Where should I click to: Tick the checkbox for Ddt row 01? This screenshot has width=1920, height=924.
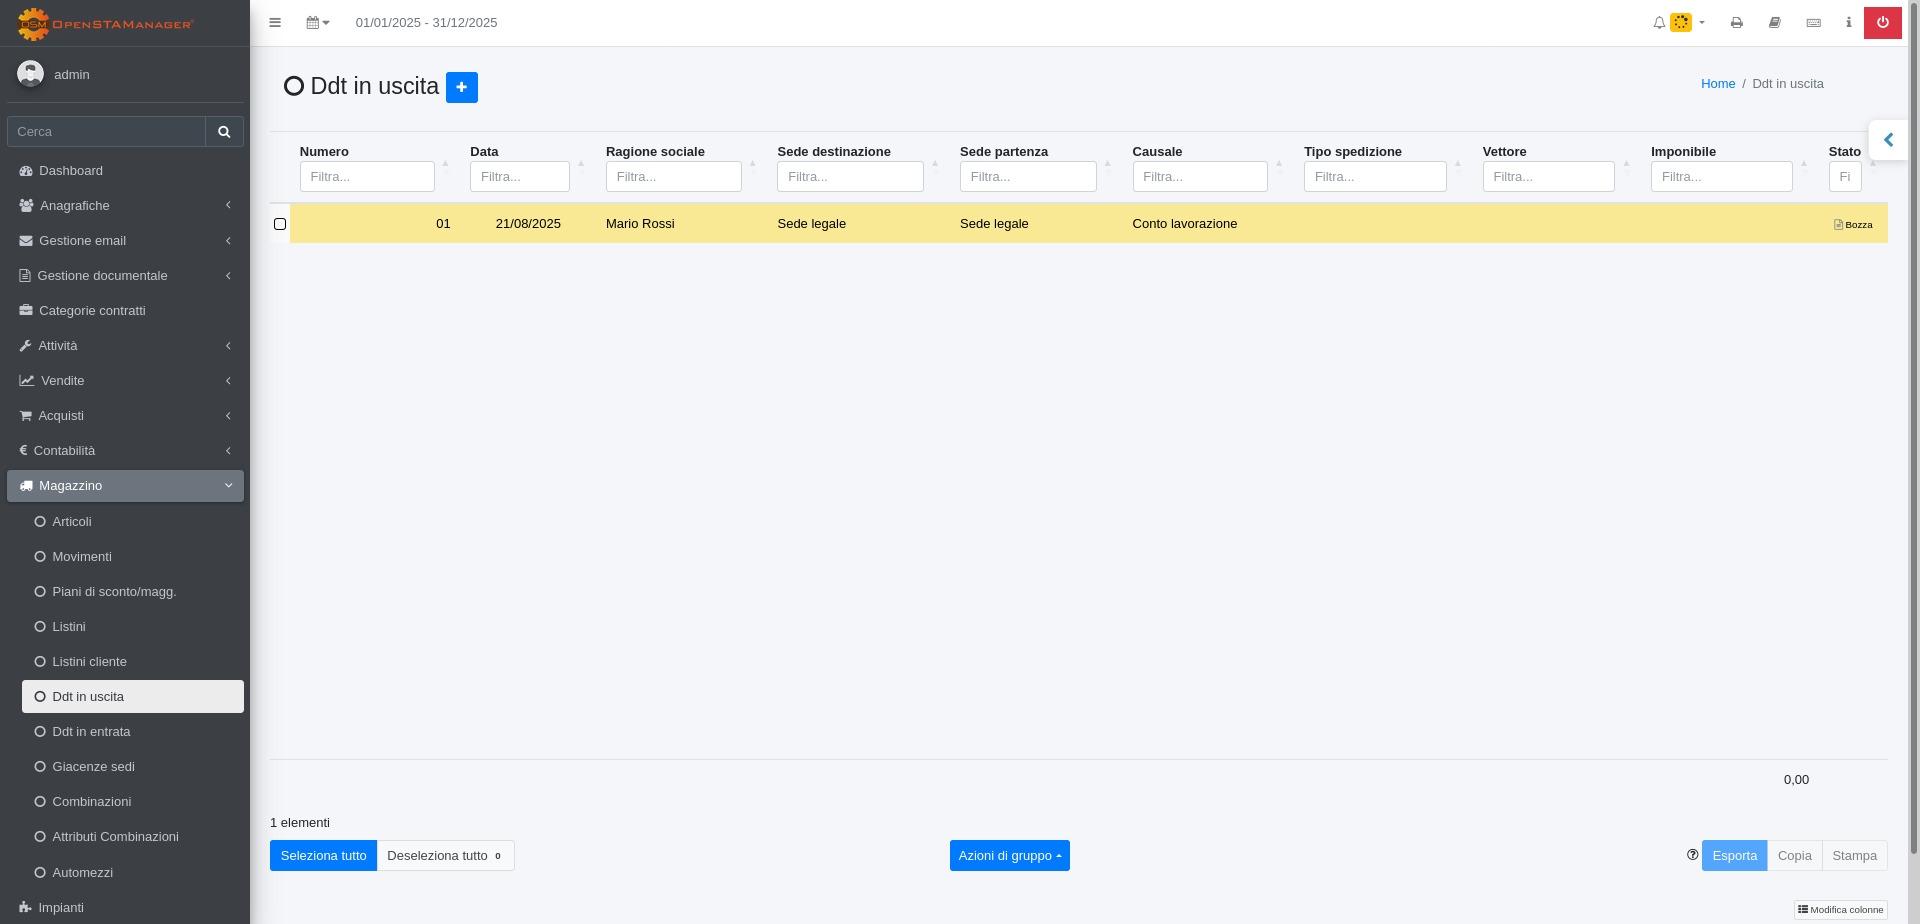(x=280, y=224)
